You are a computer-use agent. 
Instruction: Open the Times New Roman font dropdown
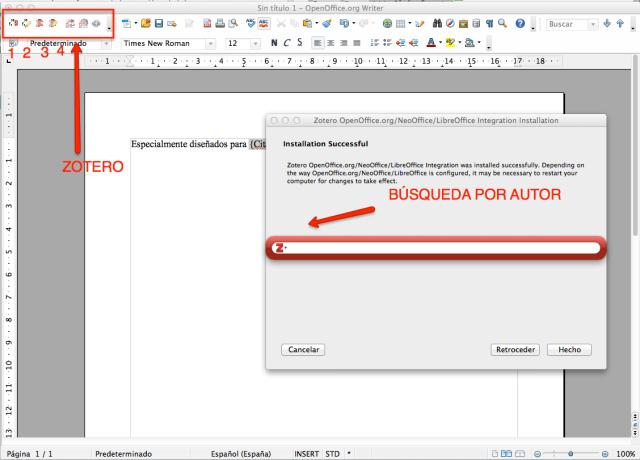209,44
